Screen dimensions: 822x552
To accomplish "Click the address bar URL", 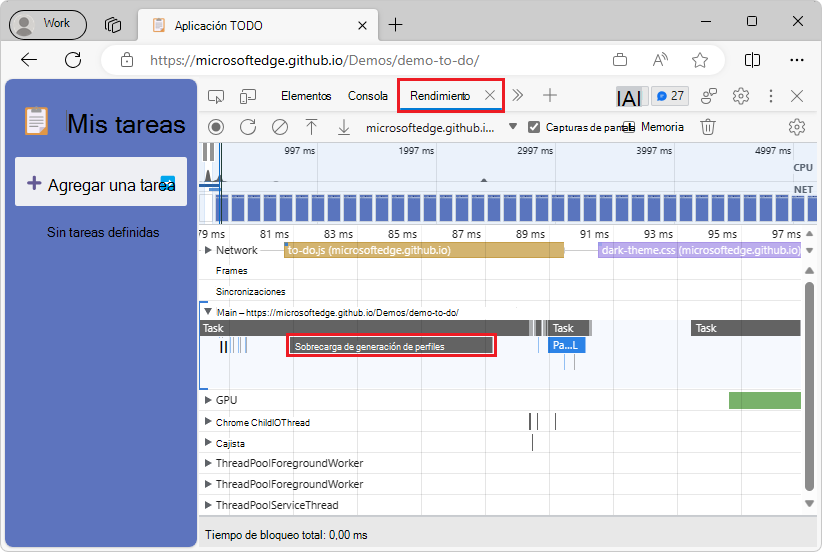I will (x=314, y=60).
